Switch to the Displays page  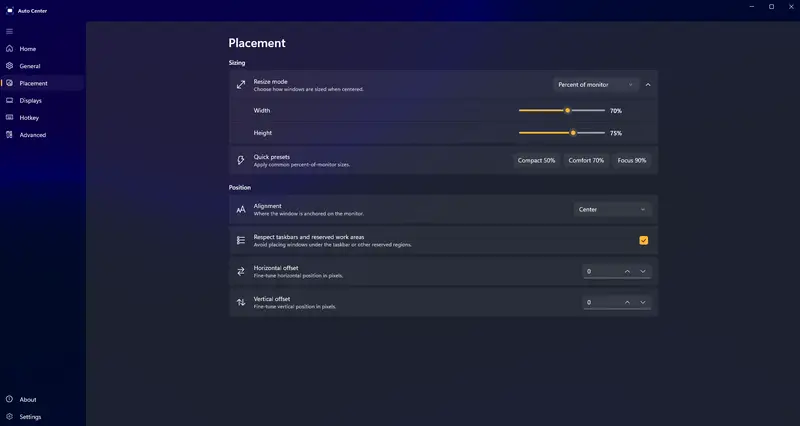click(x=43, y=101)
